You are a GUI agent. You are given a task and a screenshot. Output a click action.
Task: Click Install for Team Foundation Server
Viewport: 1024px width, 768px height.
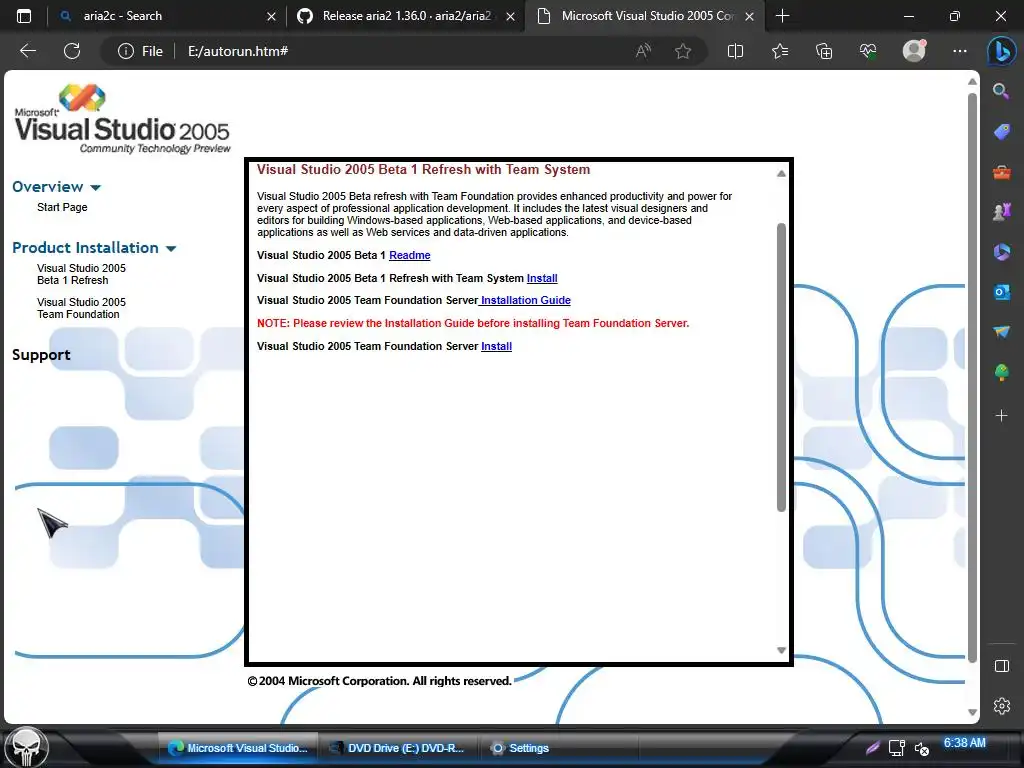pos(496,346)
